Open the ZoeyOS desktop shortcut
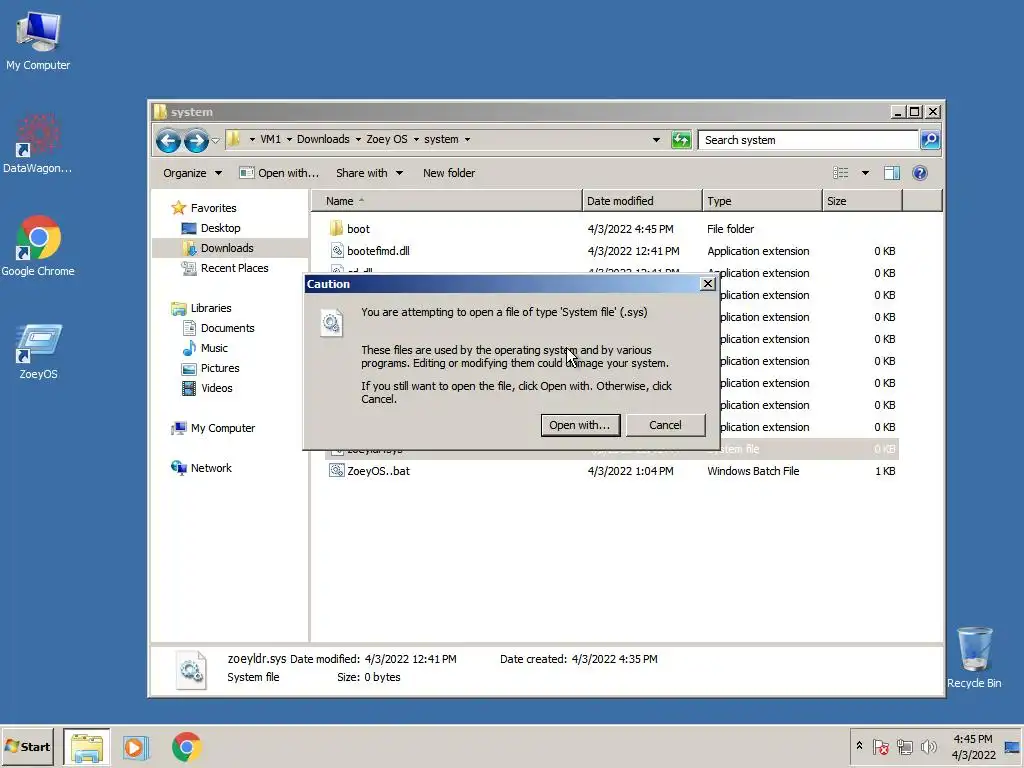The image size is (1024, 768). point(38,351)
